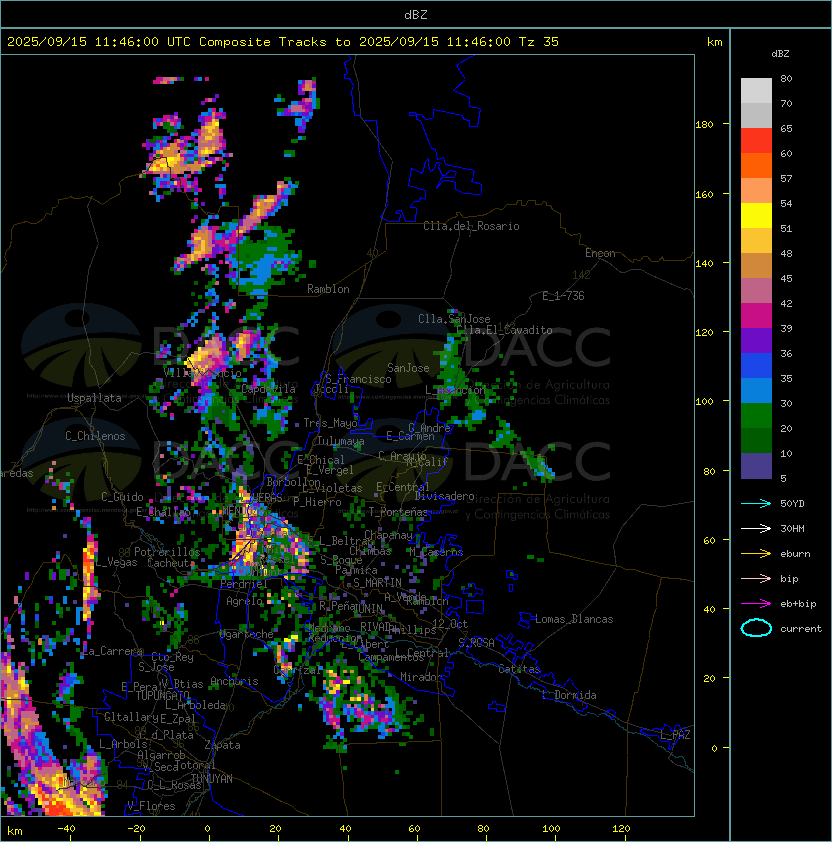Click the 'Divisadero' map label

pos(444,496)
